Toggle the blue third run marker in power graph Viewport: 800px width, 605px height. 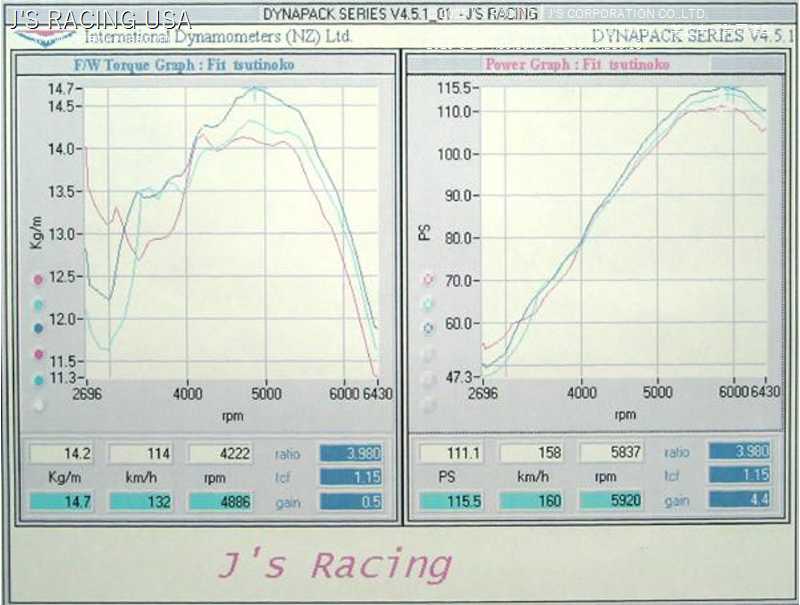[429, 327]
